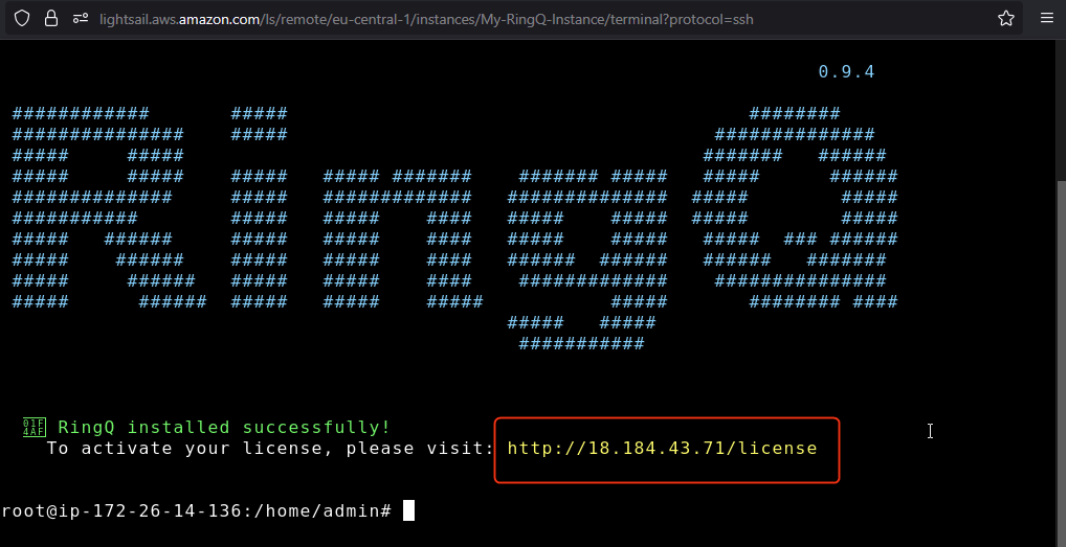Click the 0.9.4 version number

[846, 72]
